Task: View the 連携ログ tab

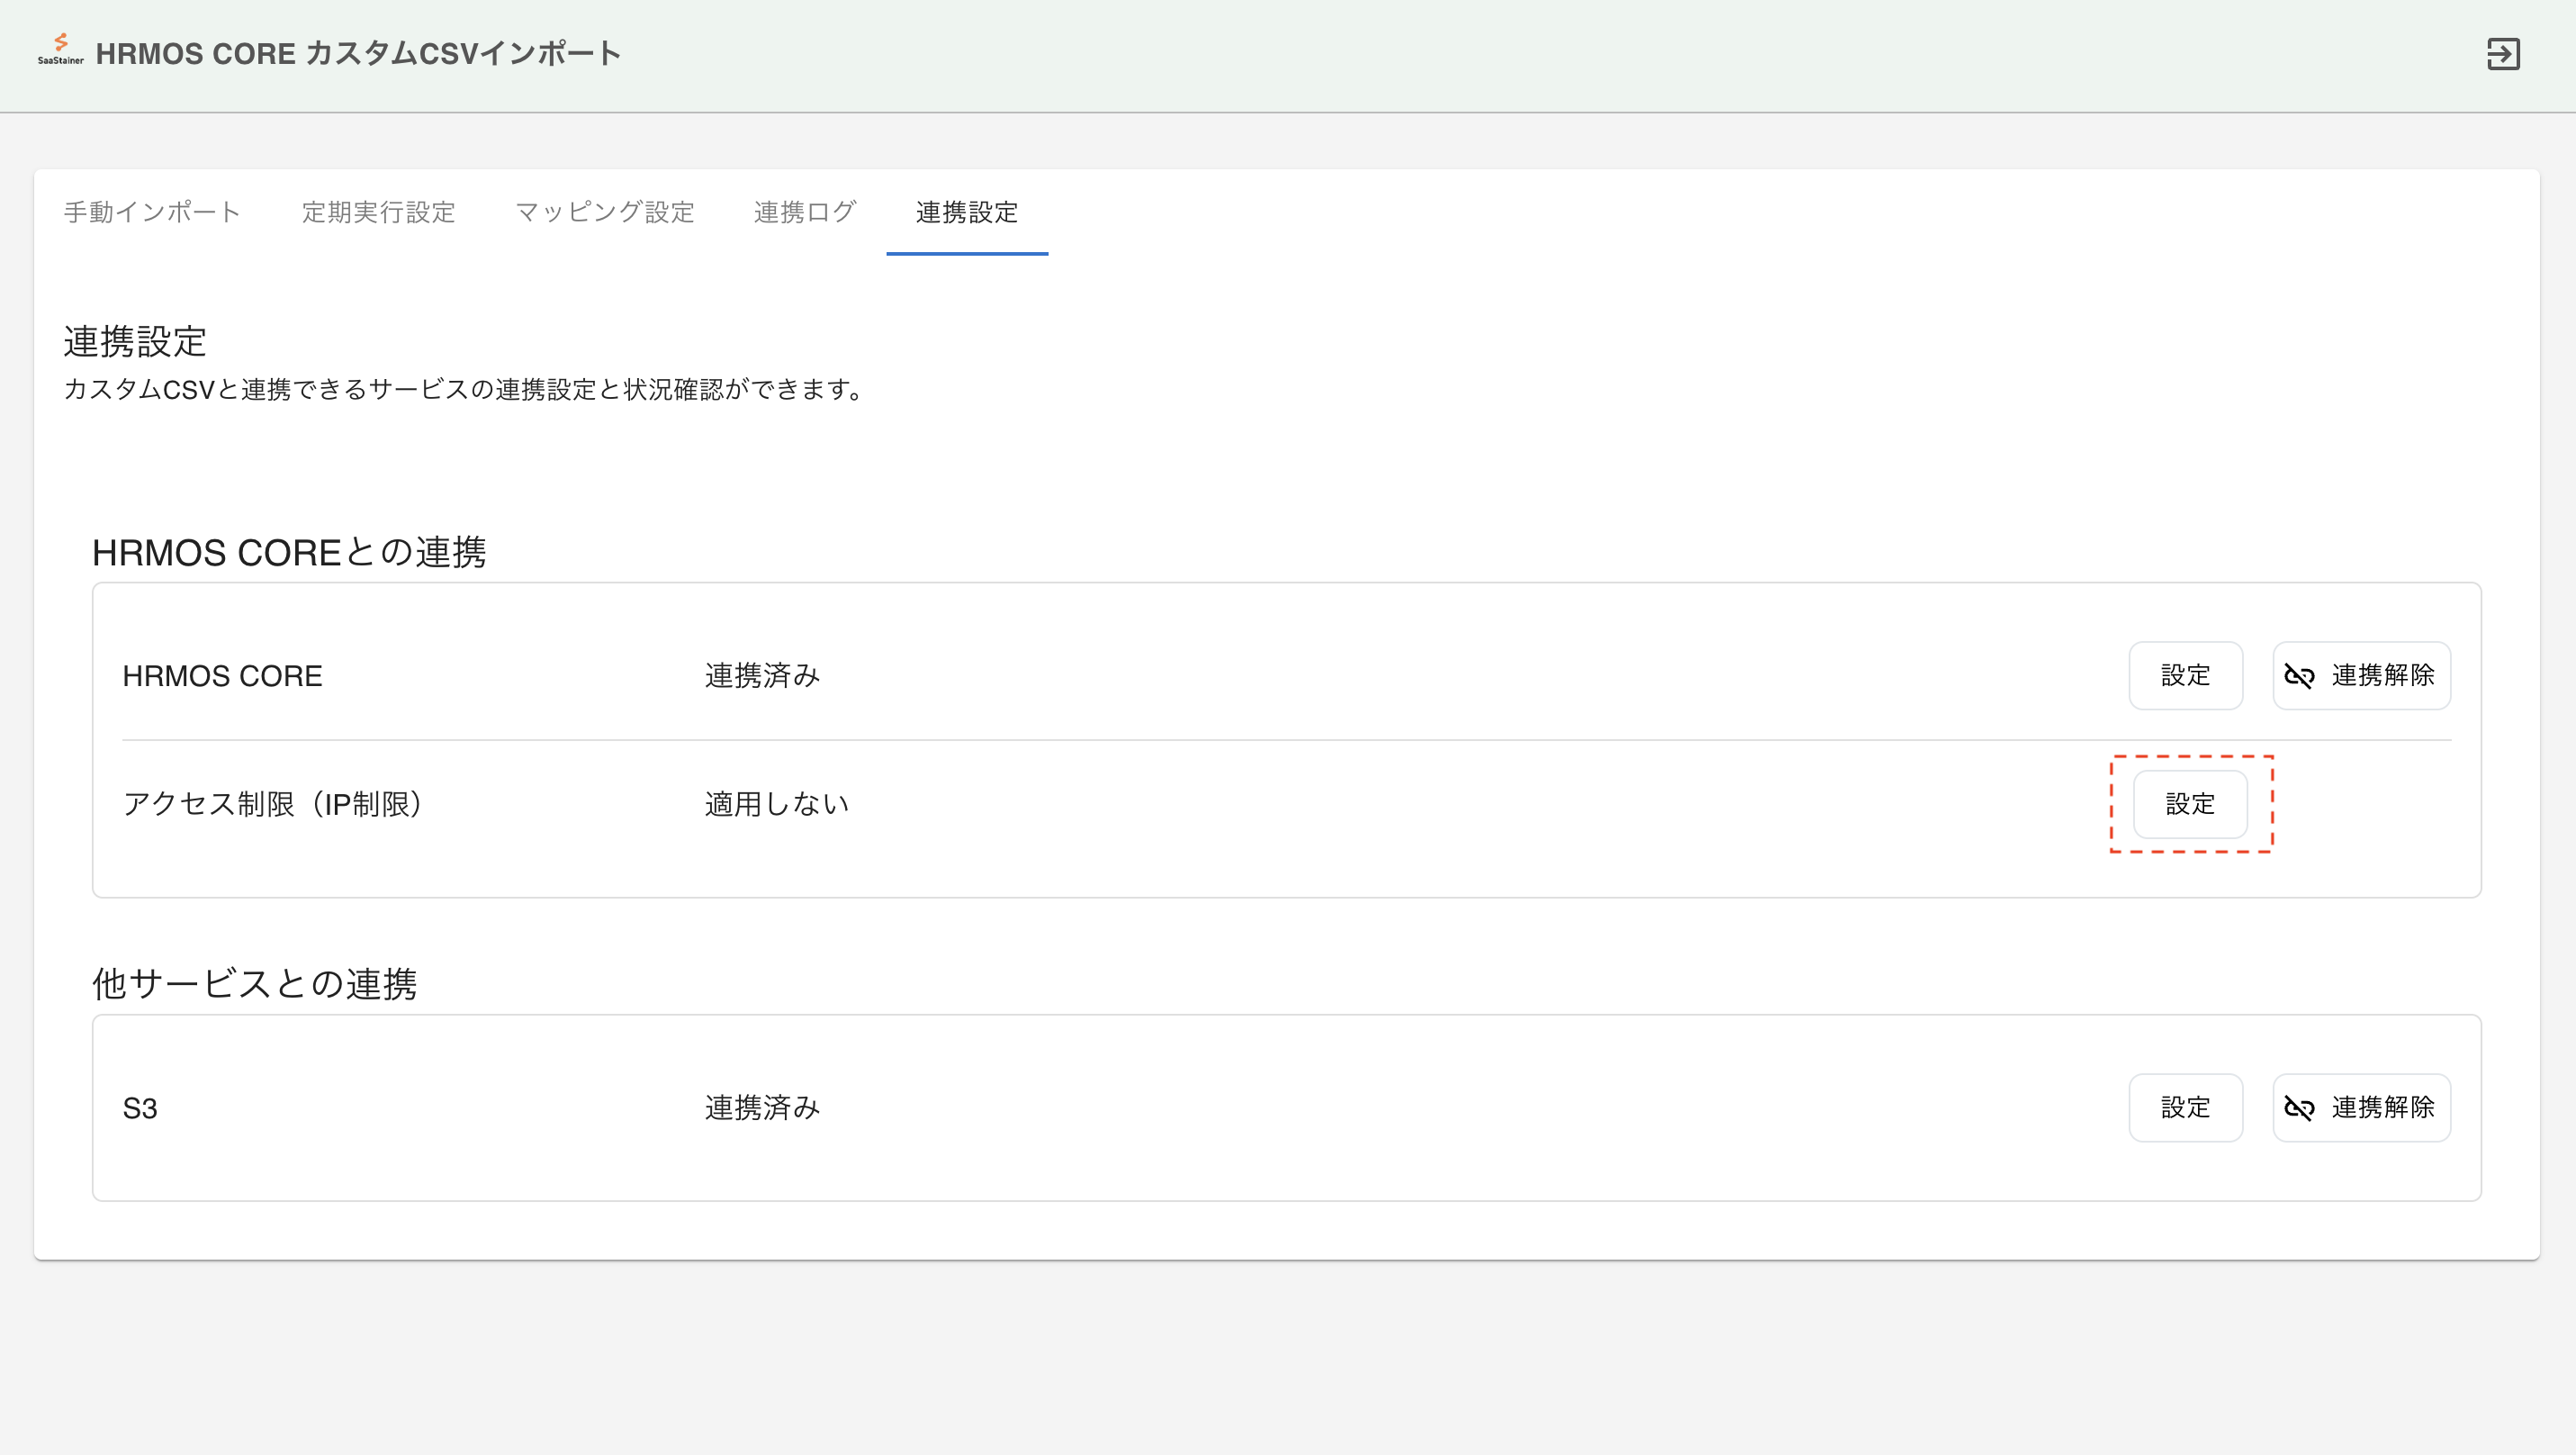Action: [804, 212]
